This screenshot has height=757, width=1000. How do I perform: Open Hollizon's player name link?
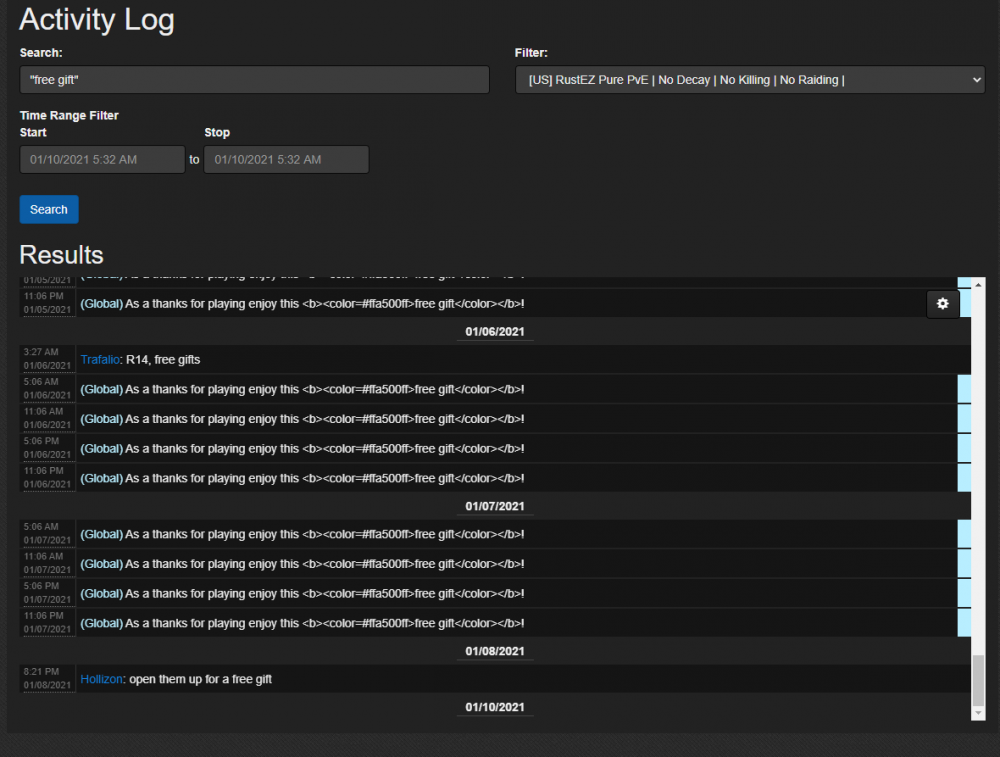click(102, 679)
